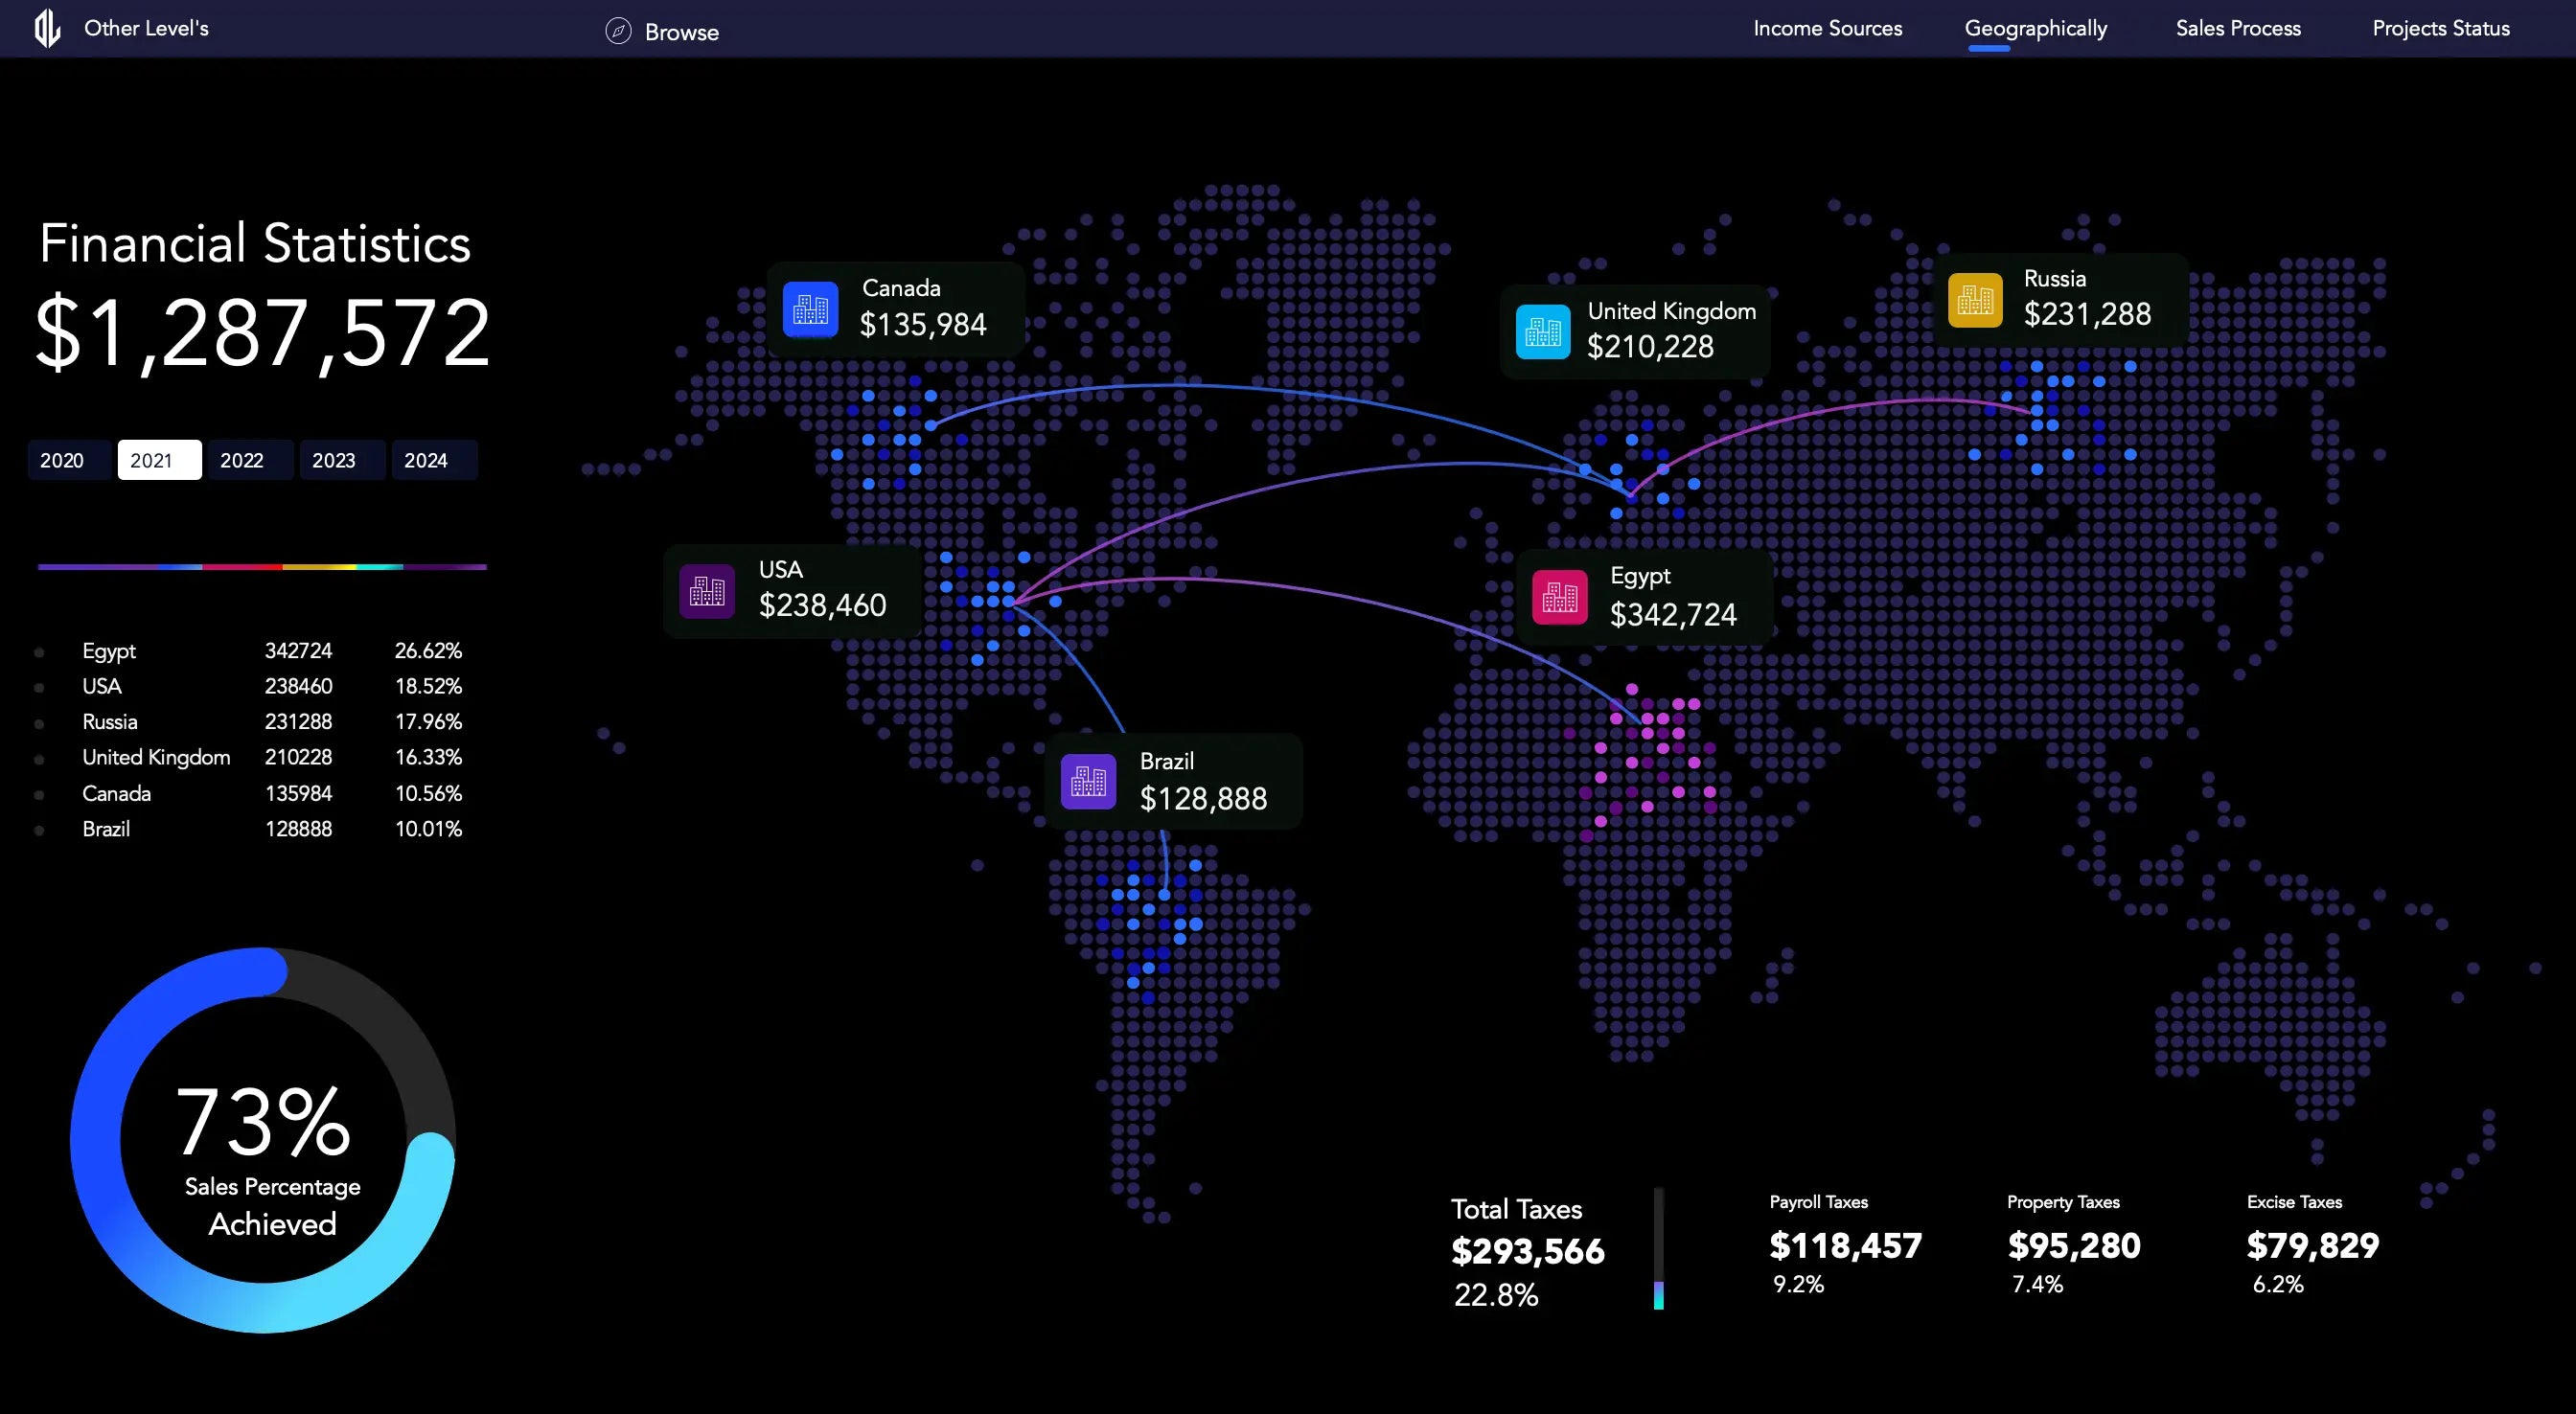Click the Total Taxes vertical bar
Screen dimensions: 2576x1414
point(1658,1248)
